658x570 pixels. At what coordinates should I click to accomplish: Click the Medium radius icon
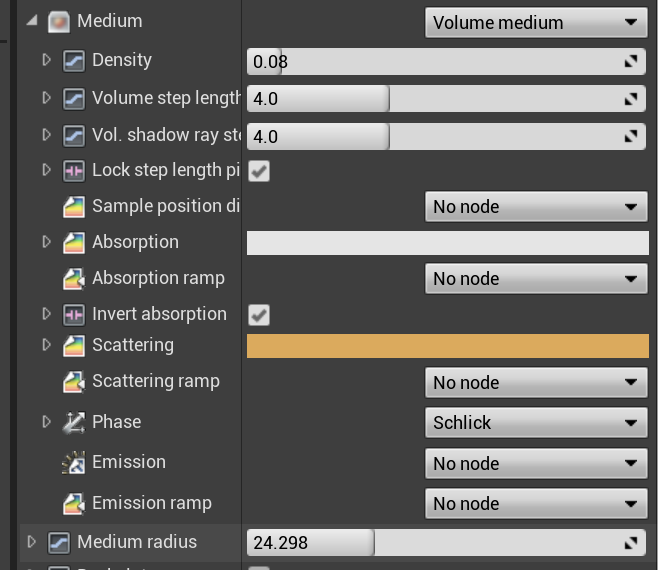(59, 542)
